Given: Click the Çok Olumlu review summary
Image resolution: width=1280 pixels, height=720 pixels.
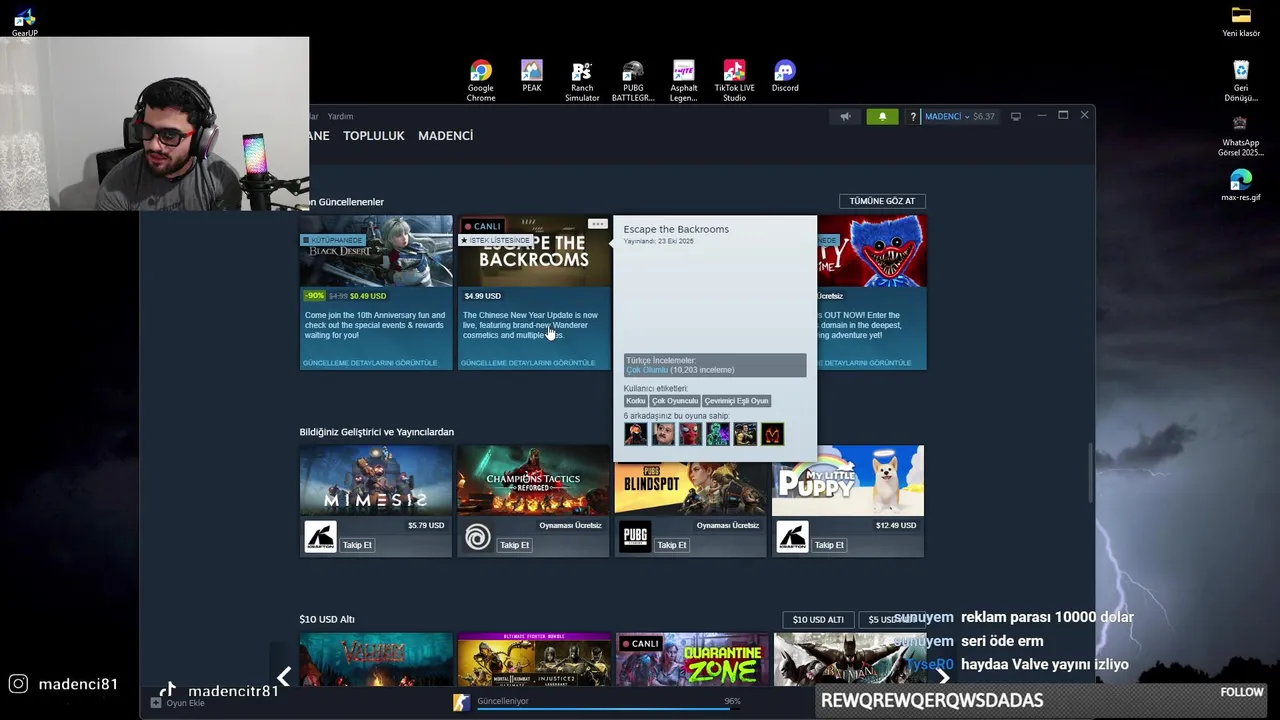Looking at the screenshot, I should point(647,370).
